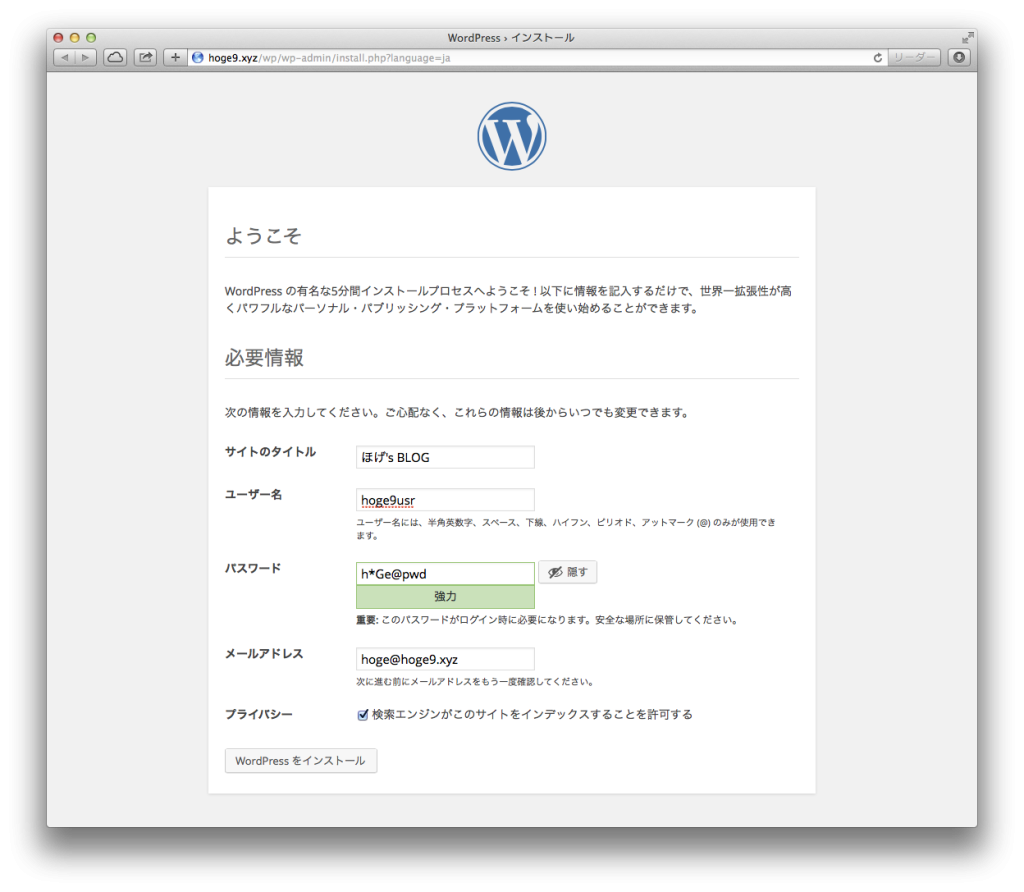The height and width of the screenshot is (892, 1024).
Task: Click the サイトのタイトル label
Action: point(270,451)
